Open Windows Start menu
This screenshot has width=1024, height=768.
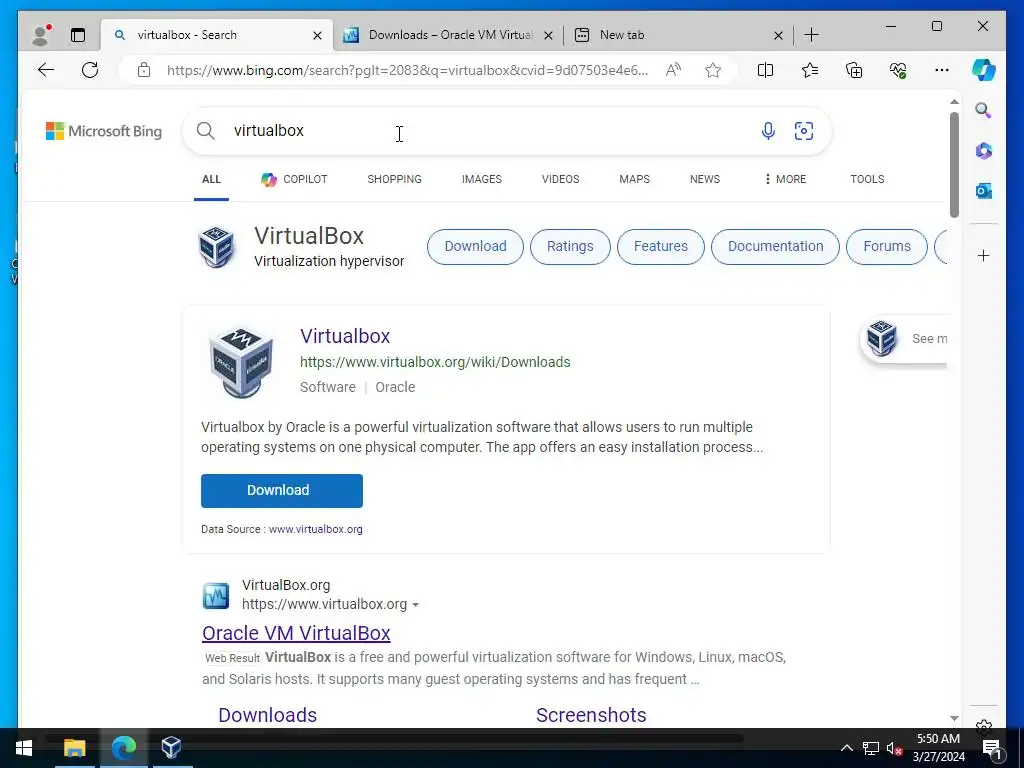pos(24,748)
